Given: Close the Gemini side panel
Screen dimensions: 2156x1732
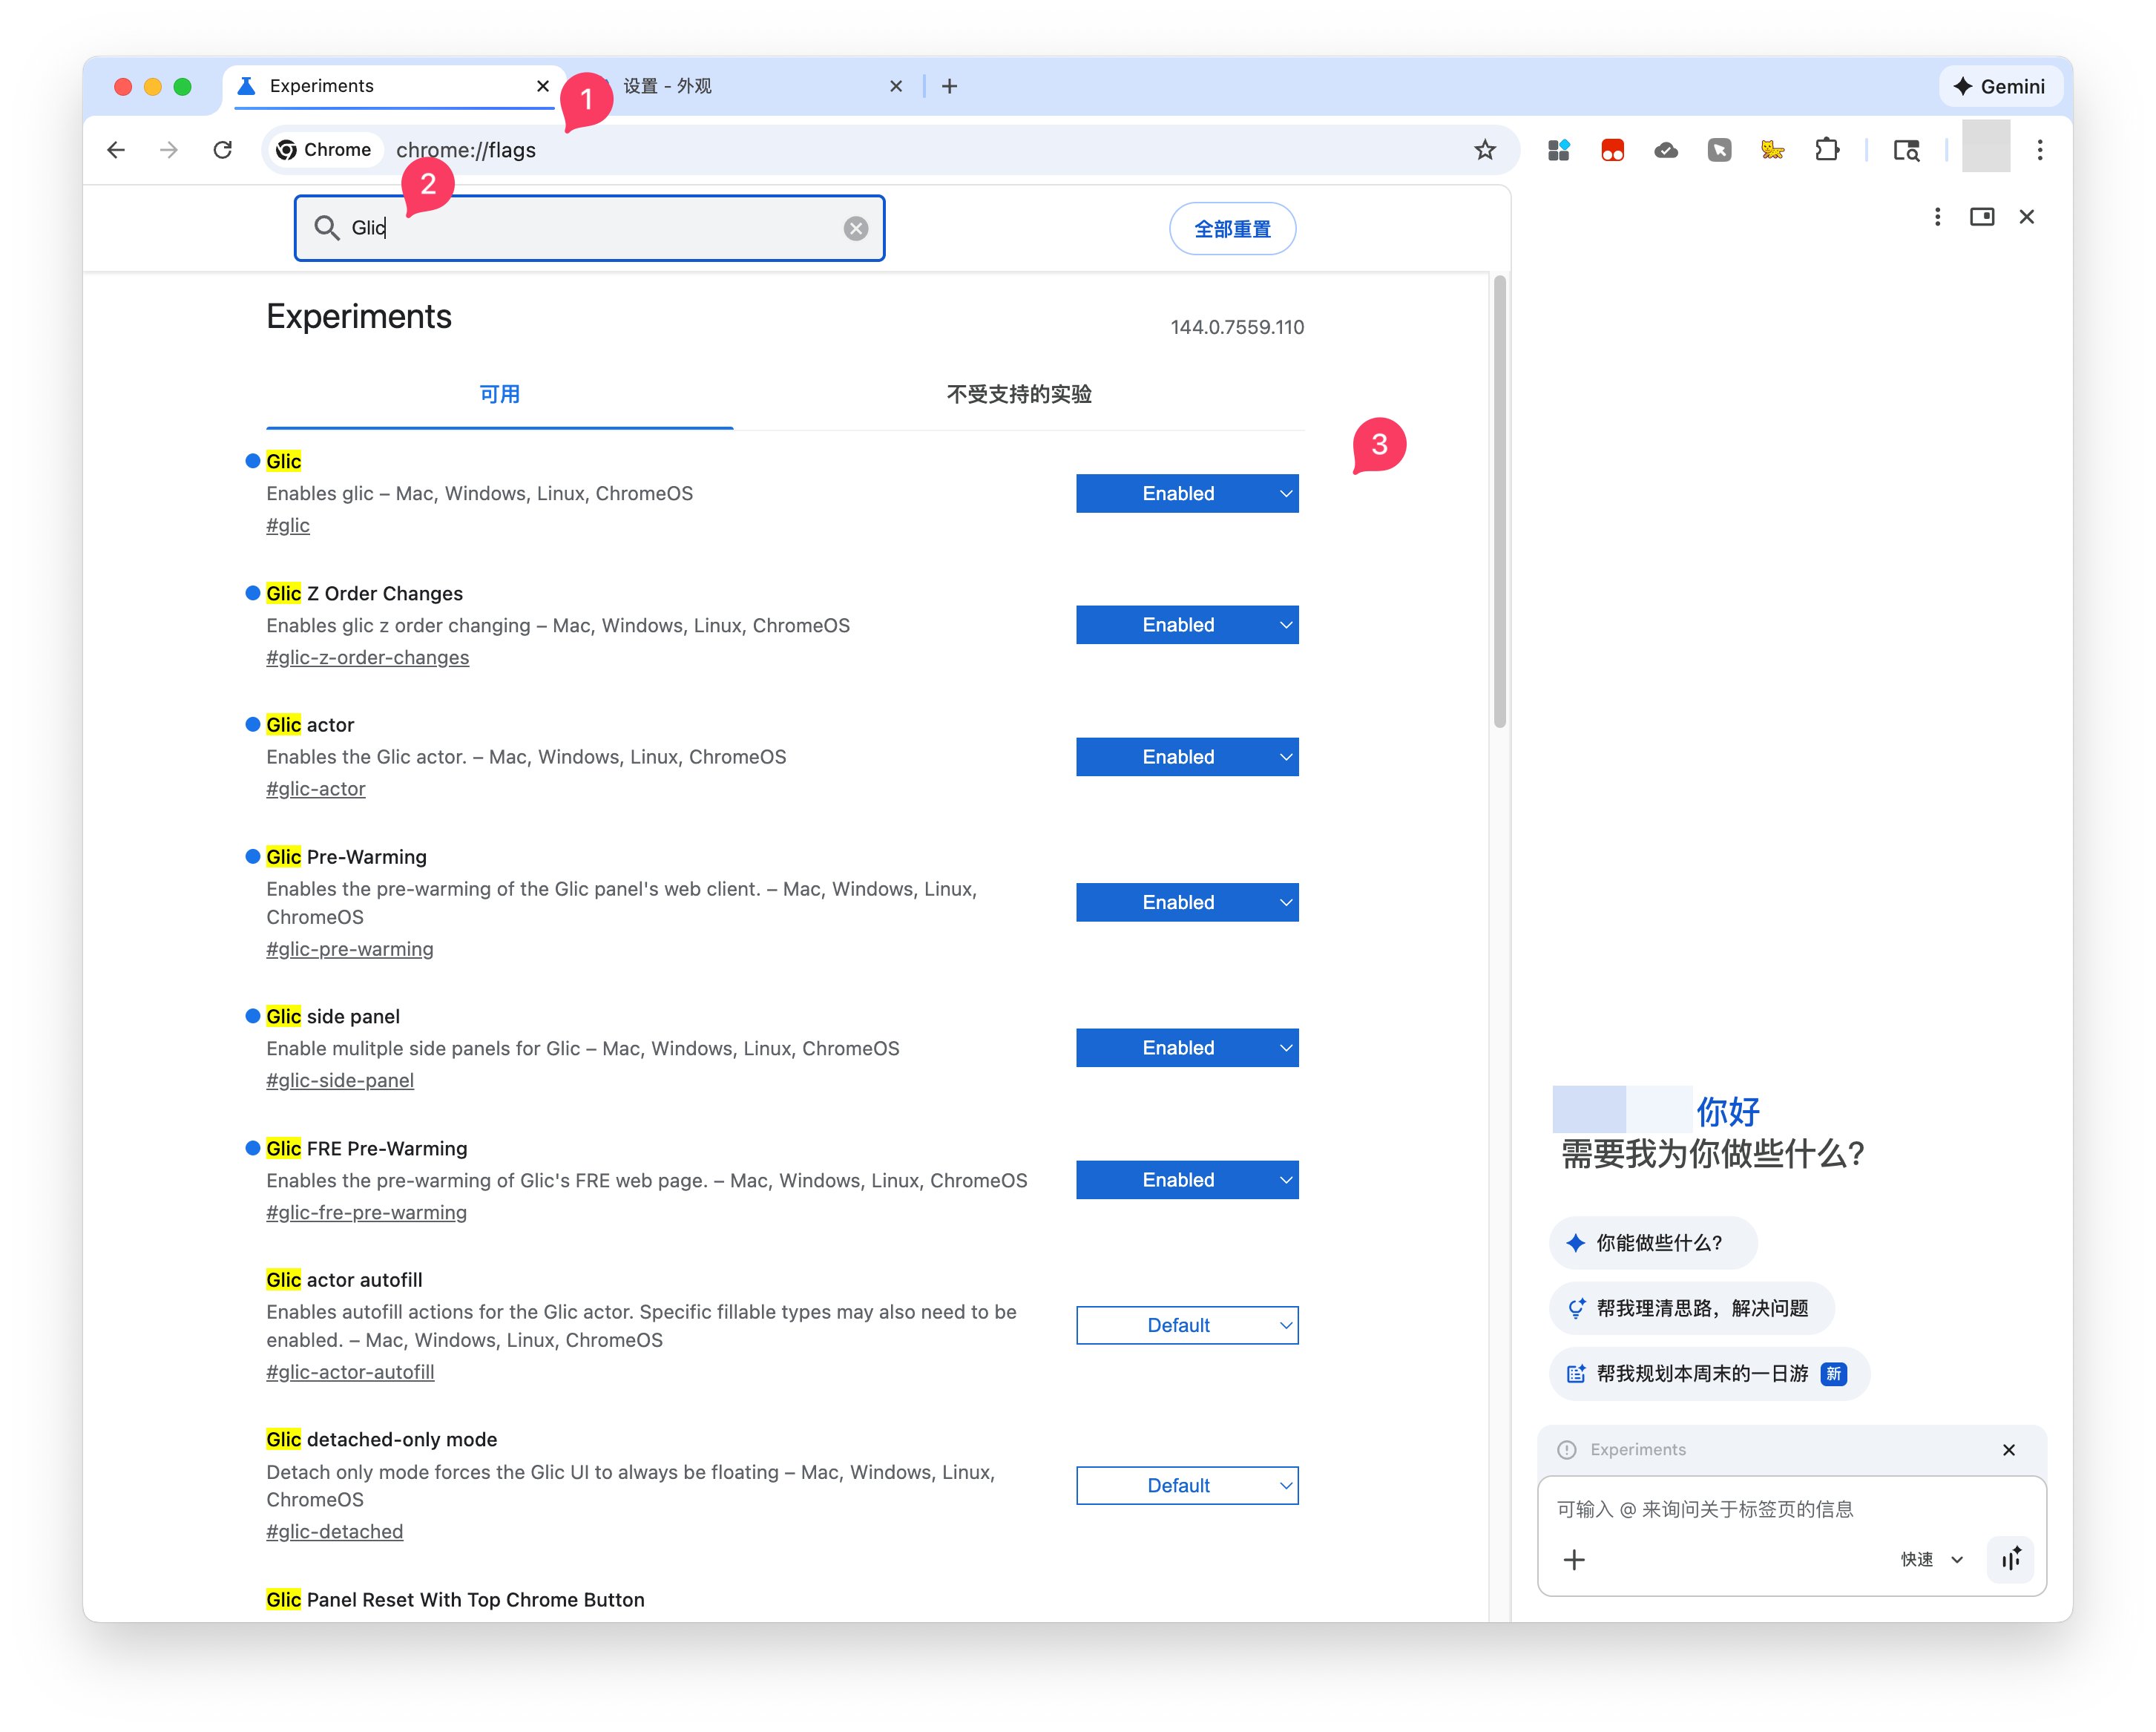Looking at the screenshot, I should pos(2027,217).
